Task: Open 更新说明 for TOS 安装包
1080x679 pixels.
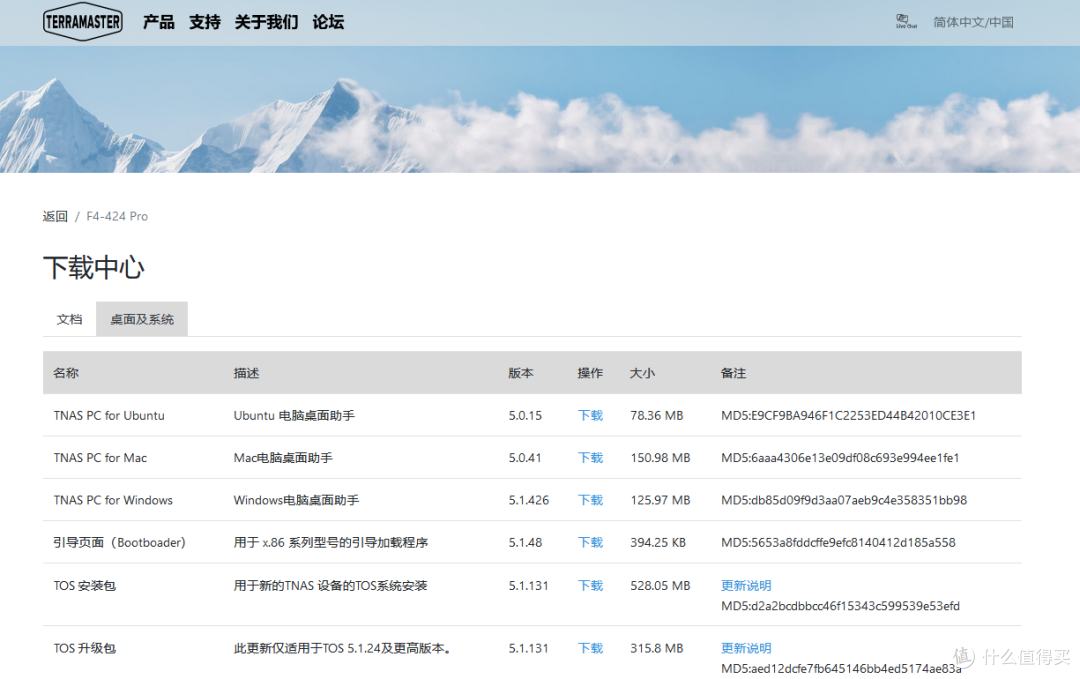Action: (x=746, y=585)
